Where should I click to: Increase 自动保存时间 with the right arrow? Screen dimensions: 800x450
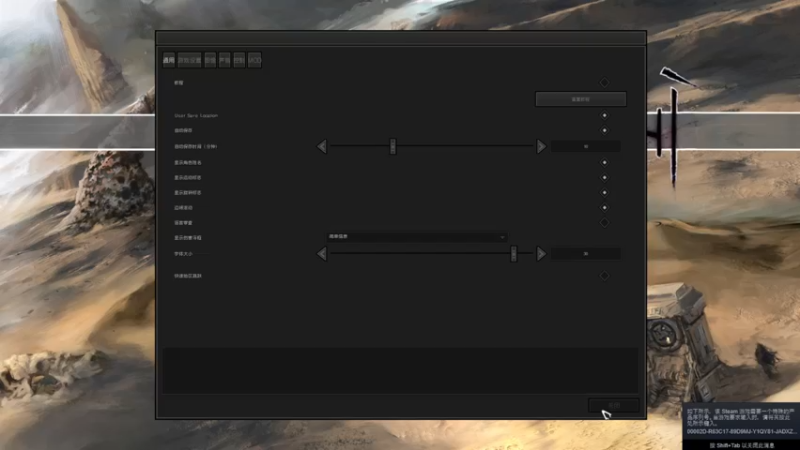[x=541, y=146]
